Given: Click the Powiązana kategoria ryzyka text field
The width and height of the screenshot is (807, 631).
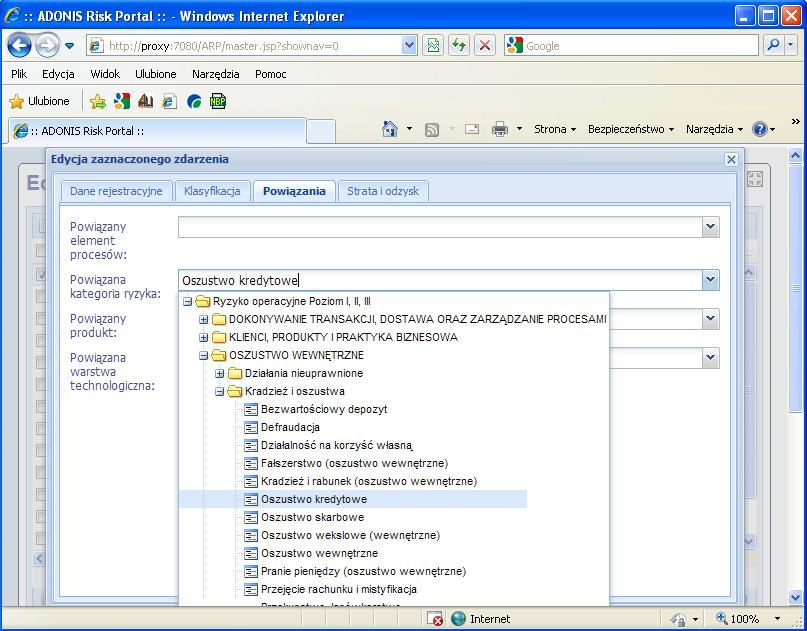Looking at the screenshot, I should point(441,281).
